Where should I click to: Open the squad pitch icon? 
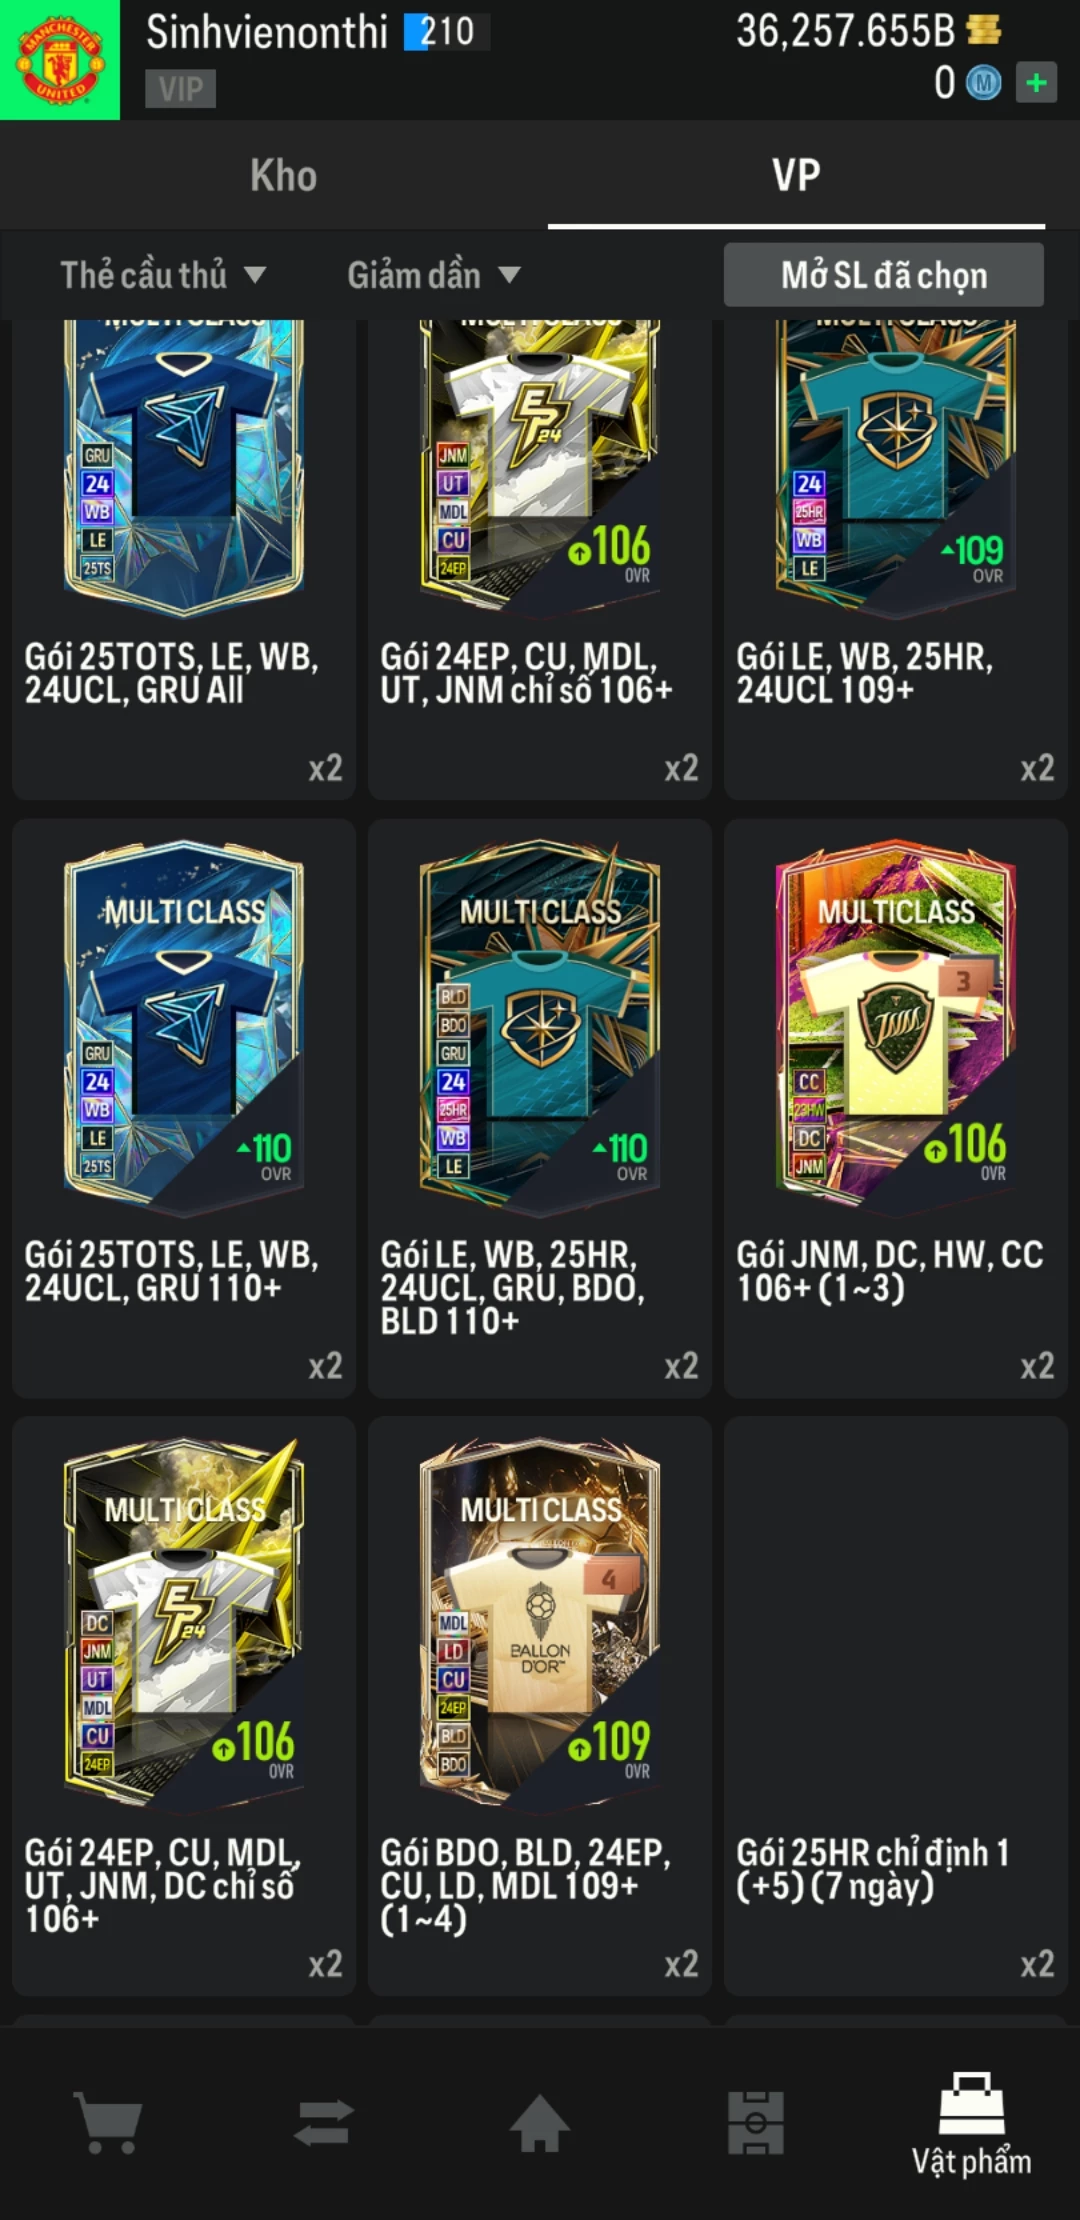click(756, 2122)
